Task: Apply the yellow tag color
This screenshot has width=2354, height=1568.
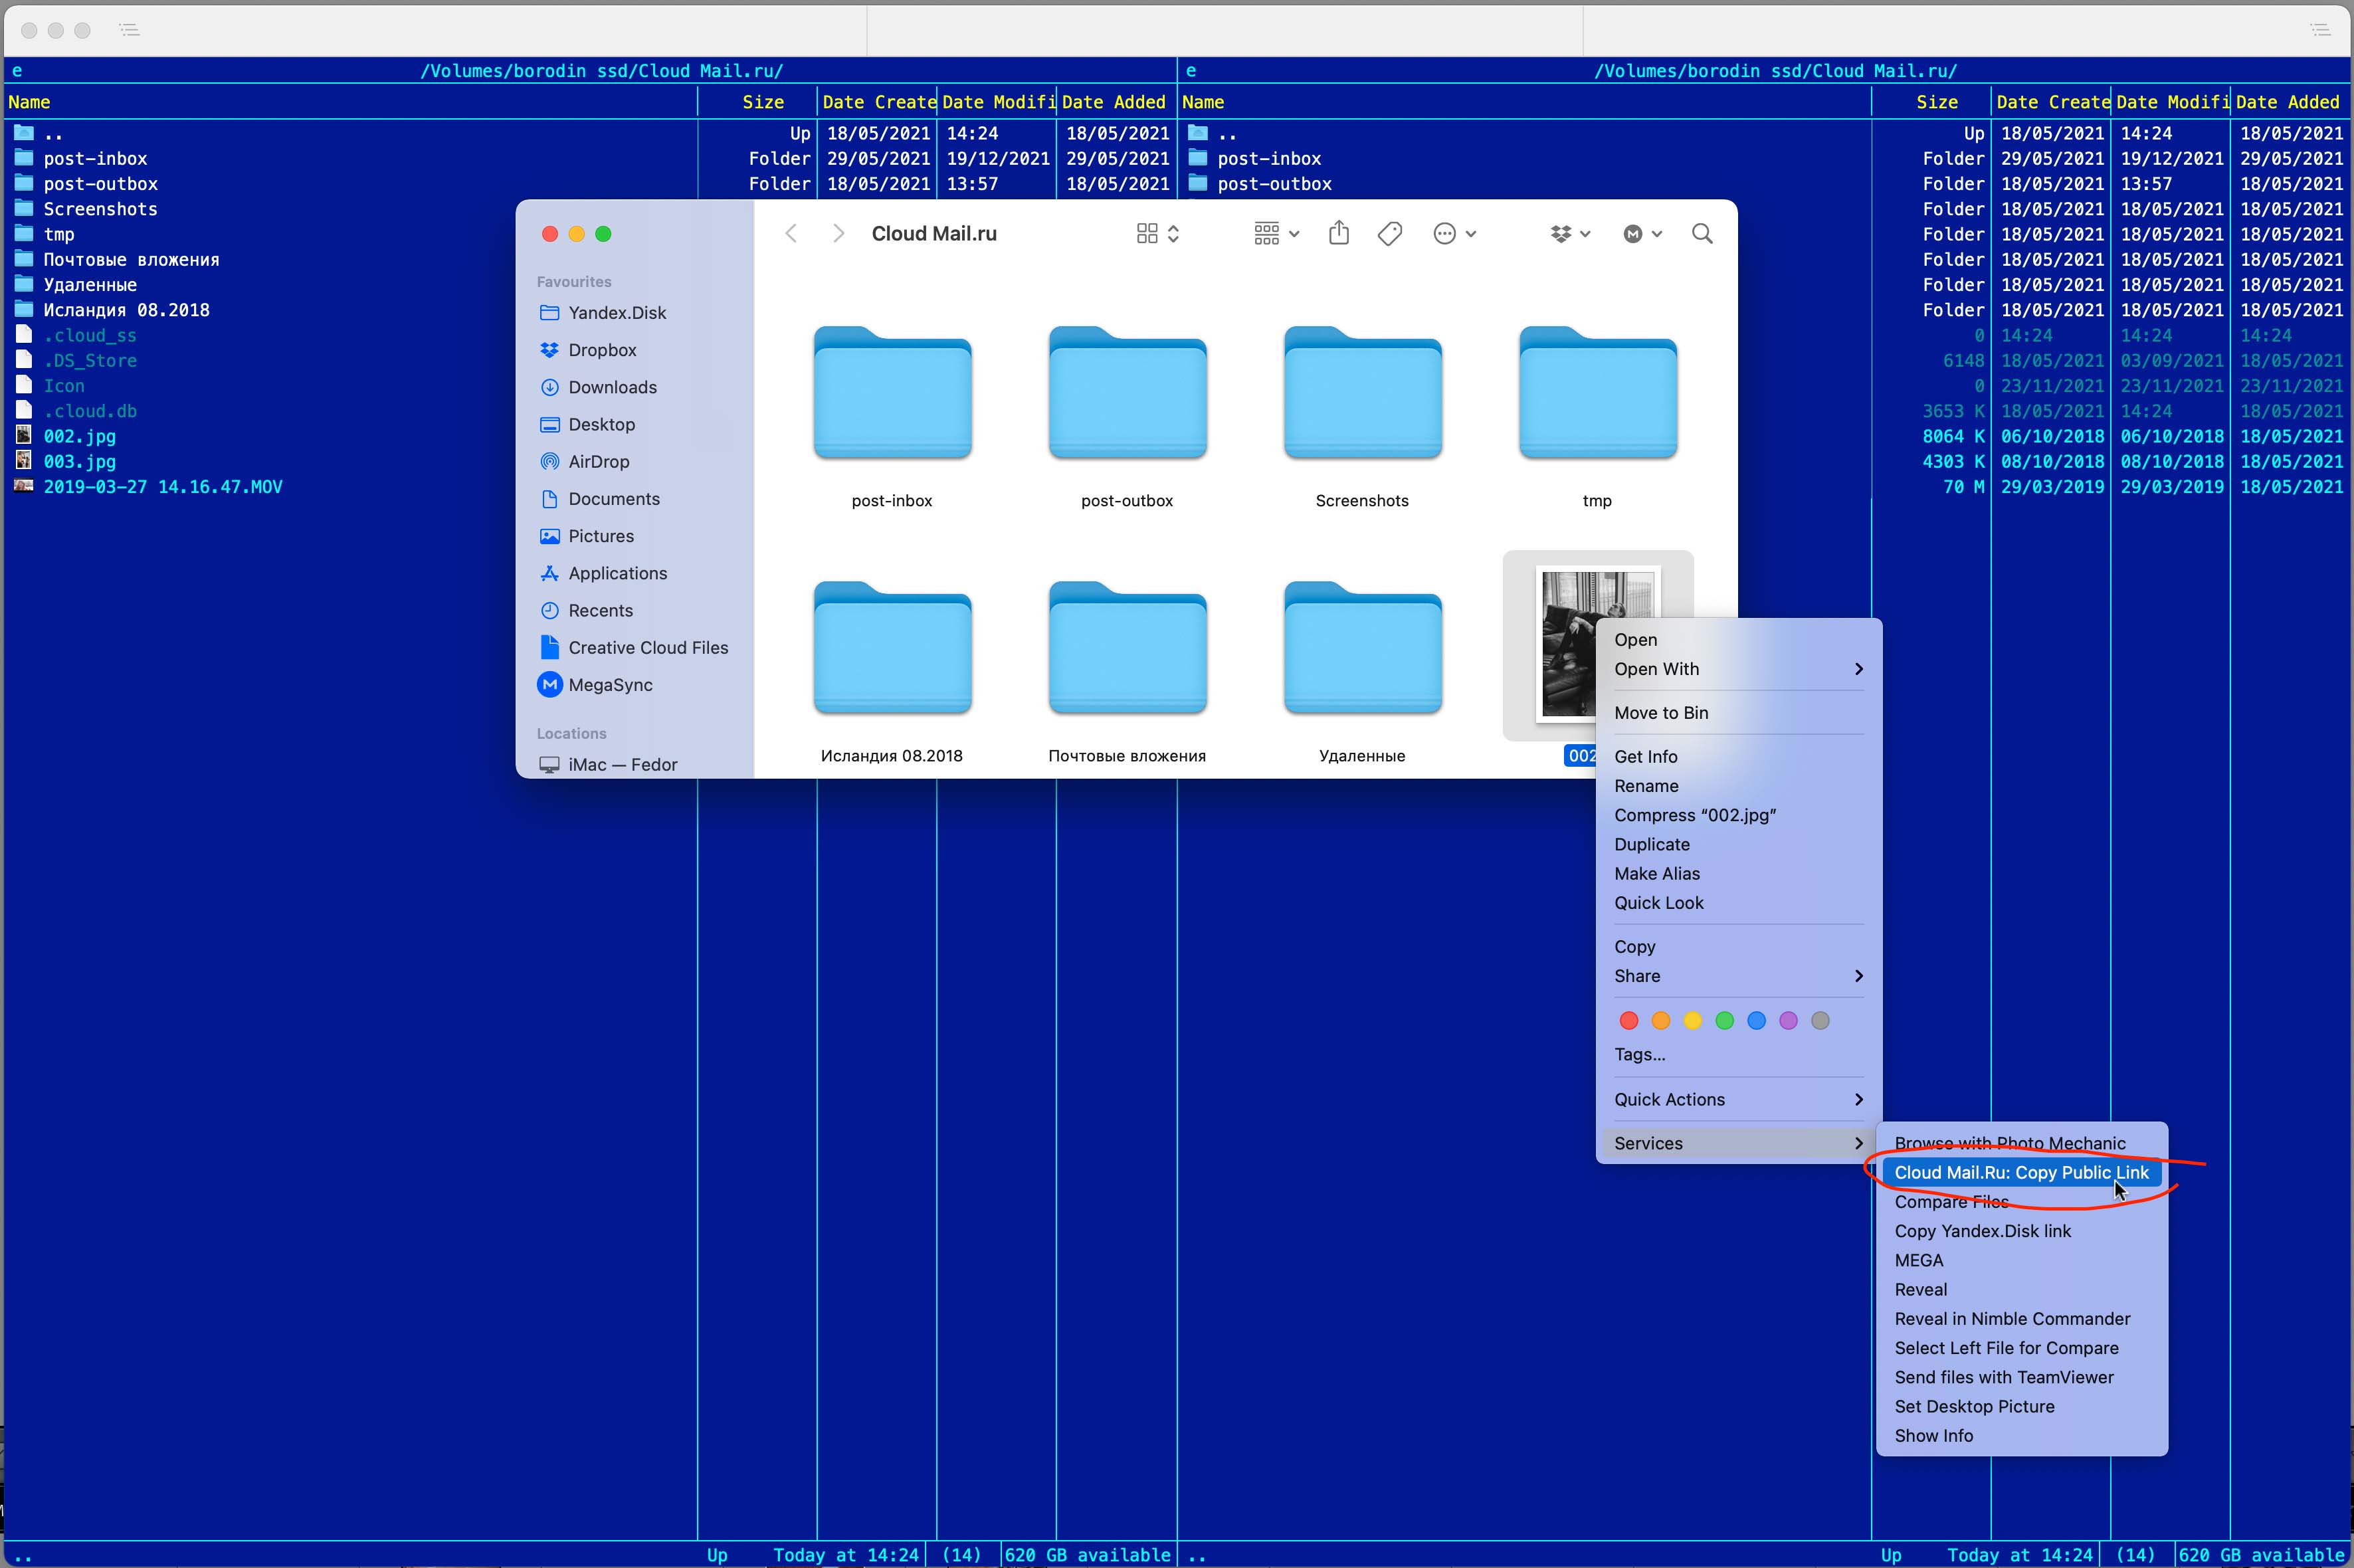Action: pos(1693,1020)
